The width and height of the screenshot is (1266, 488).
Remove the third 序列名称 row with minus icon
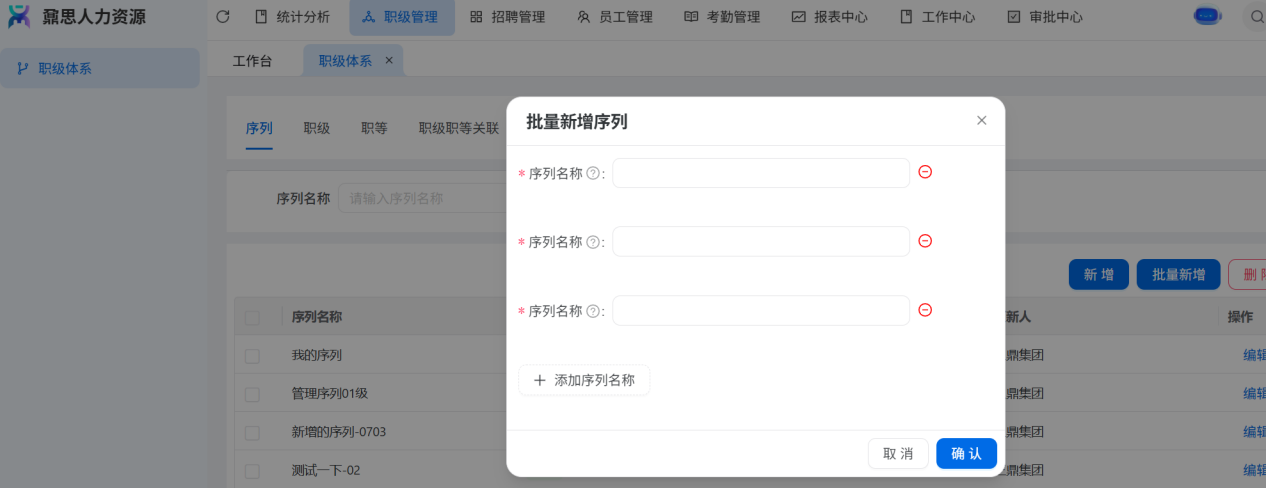925,310
